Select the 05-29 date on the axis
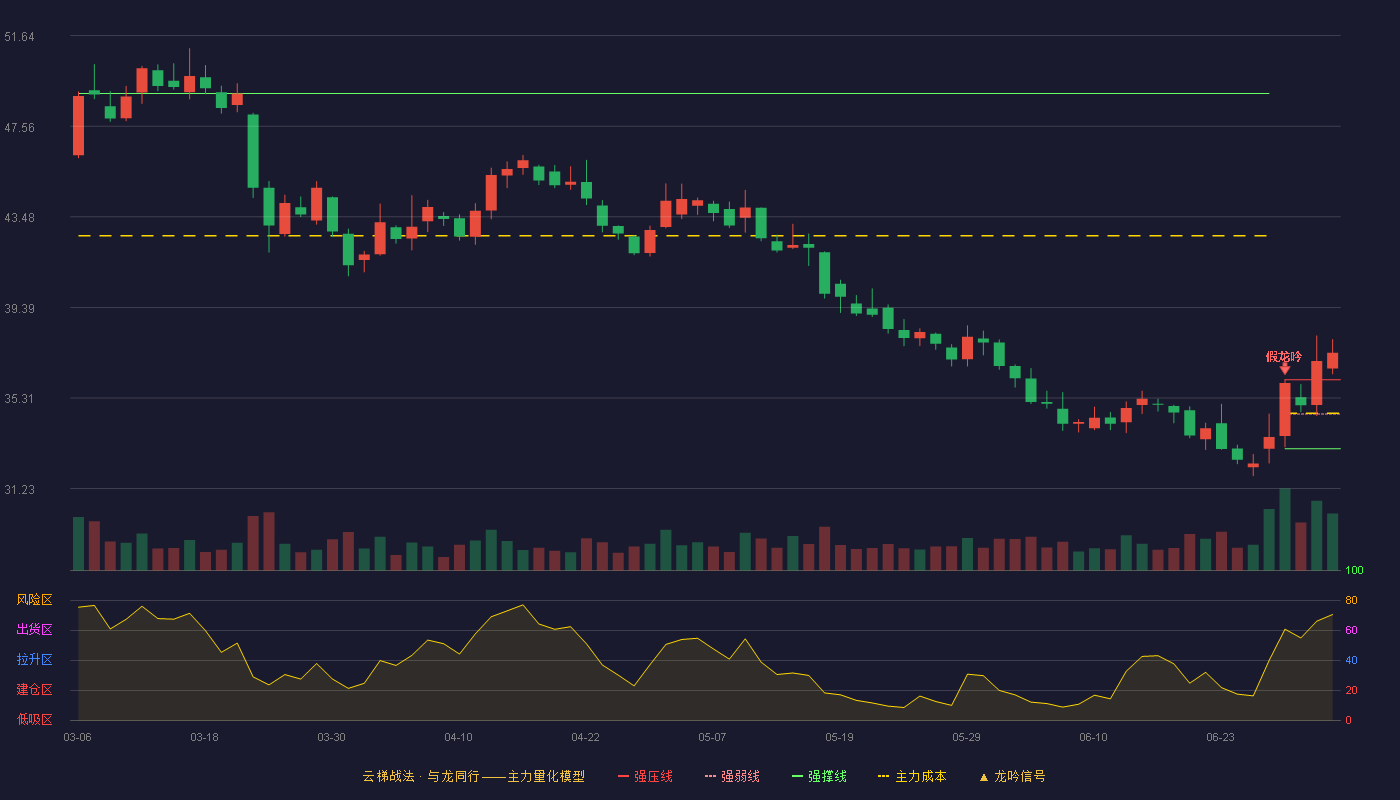1400x800 pixels. click(x=966, y=737)
